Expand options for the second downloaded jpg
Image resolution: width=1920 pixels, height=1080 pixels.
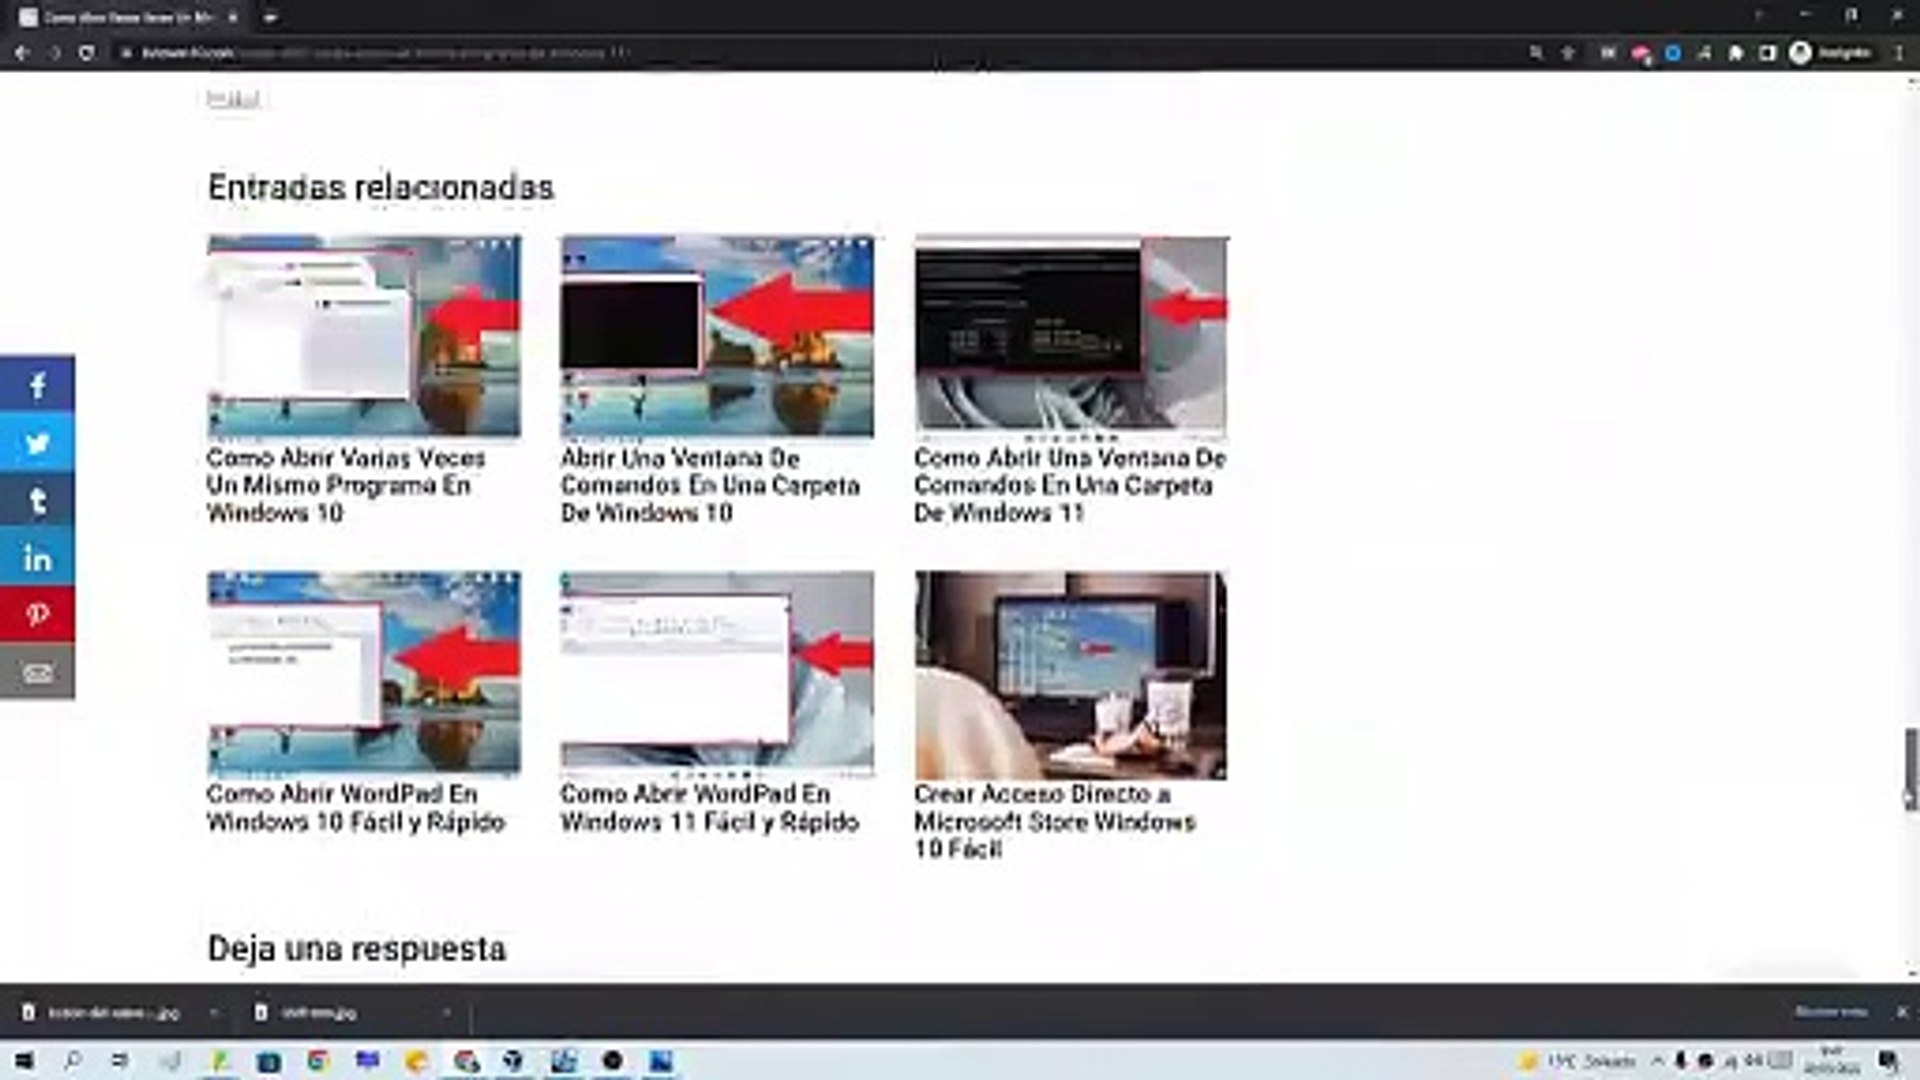click(446, 1013)
